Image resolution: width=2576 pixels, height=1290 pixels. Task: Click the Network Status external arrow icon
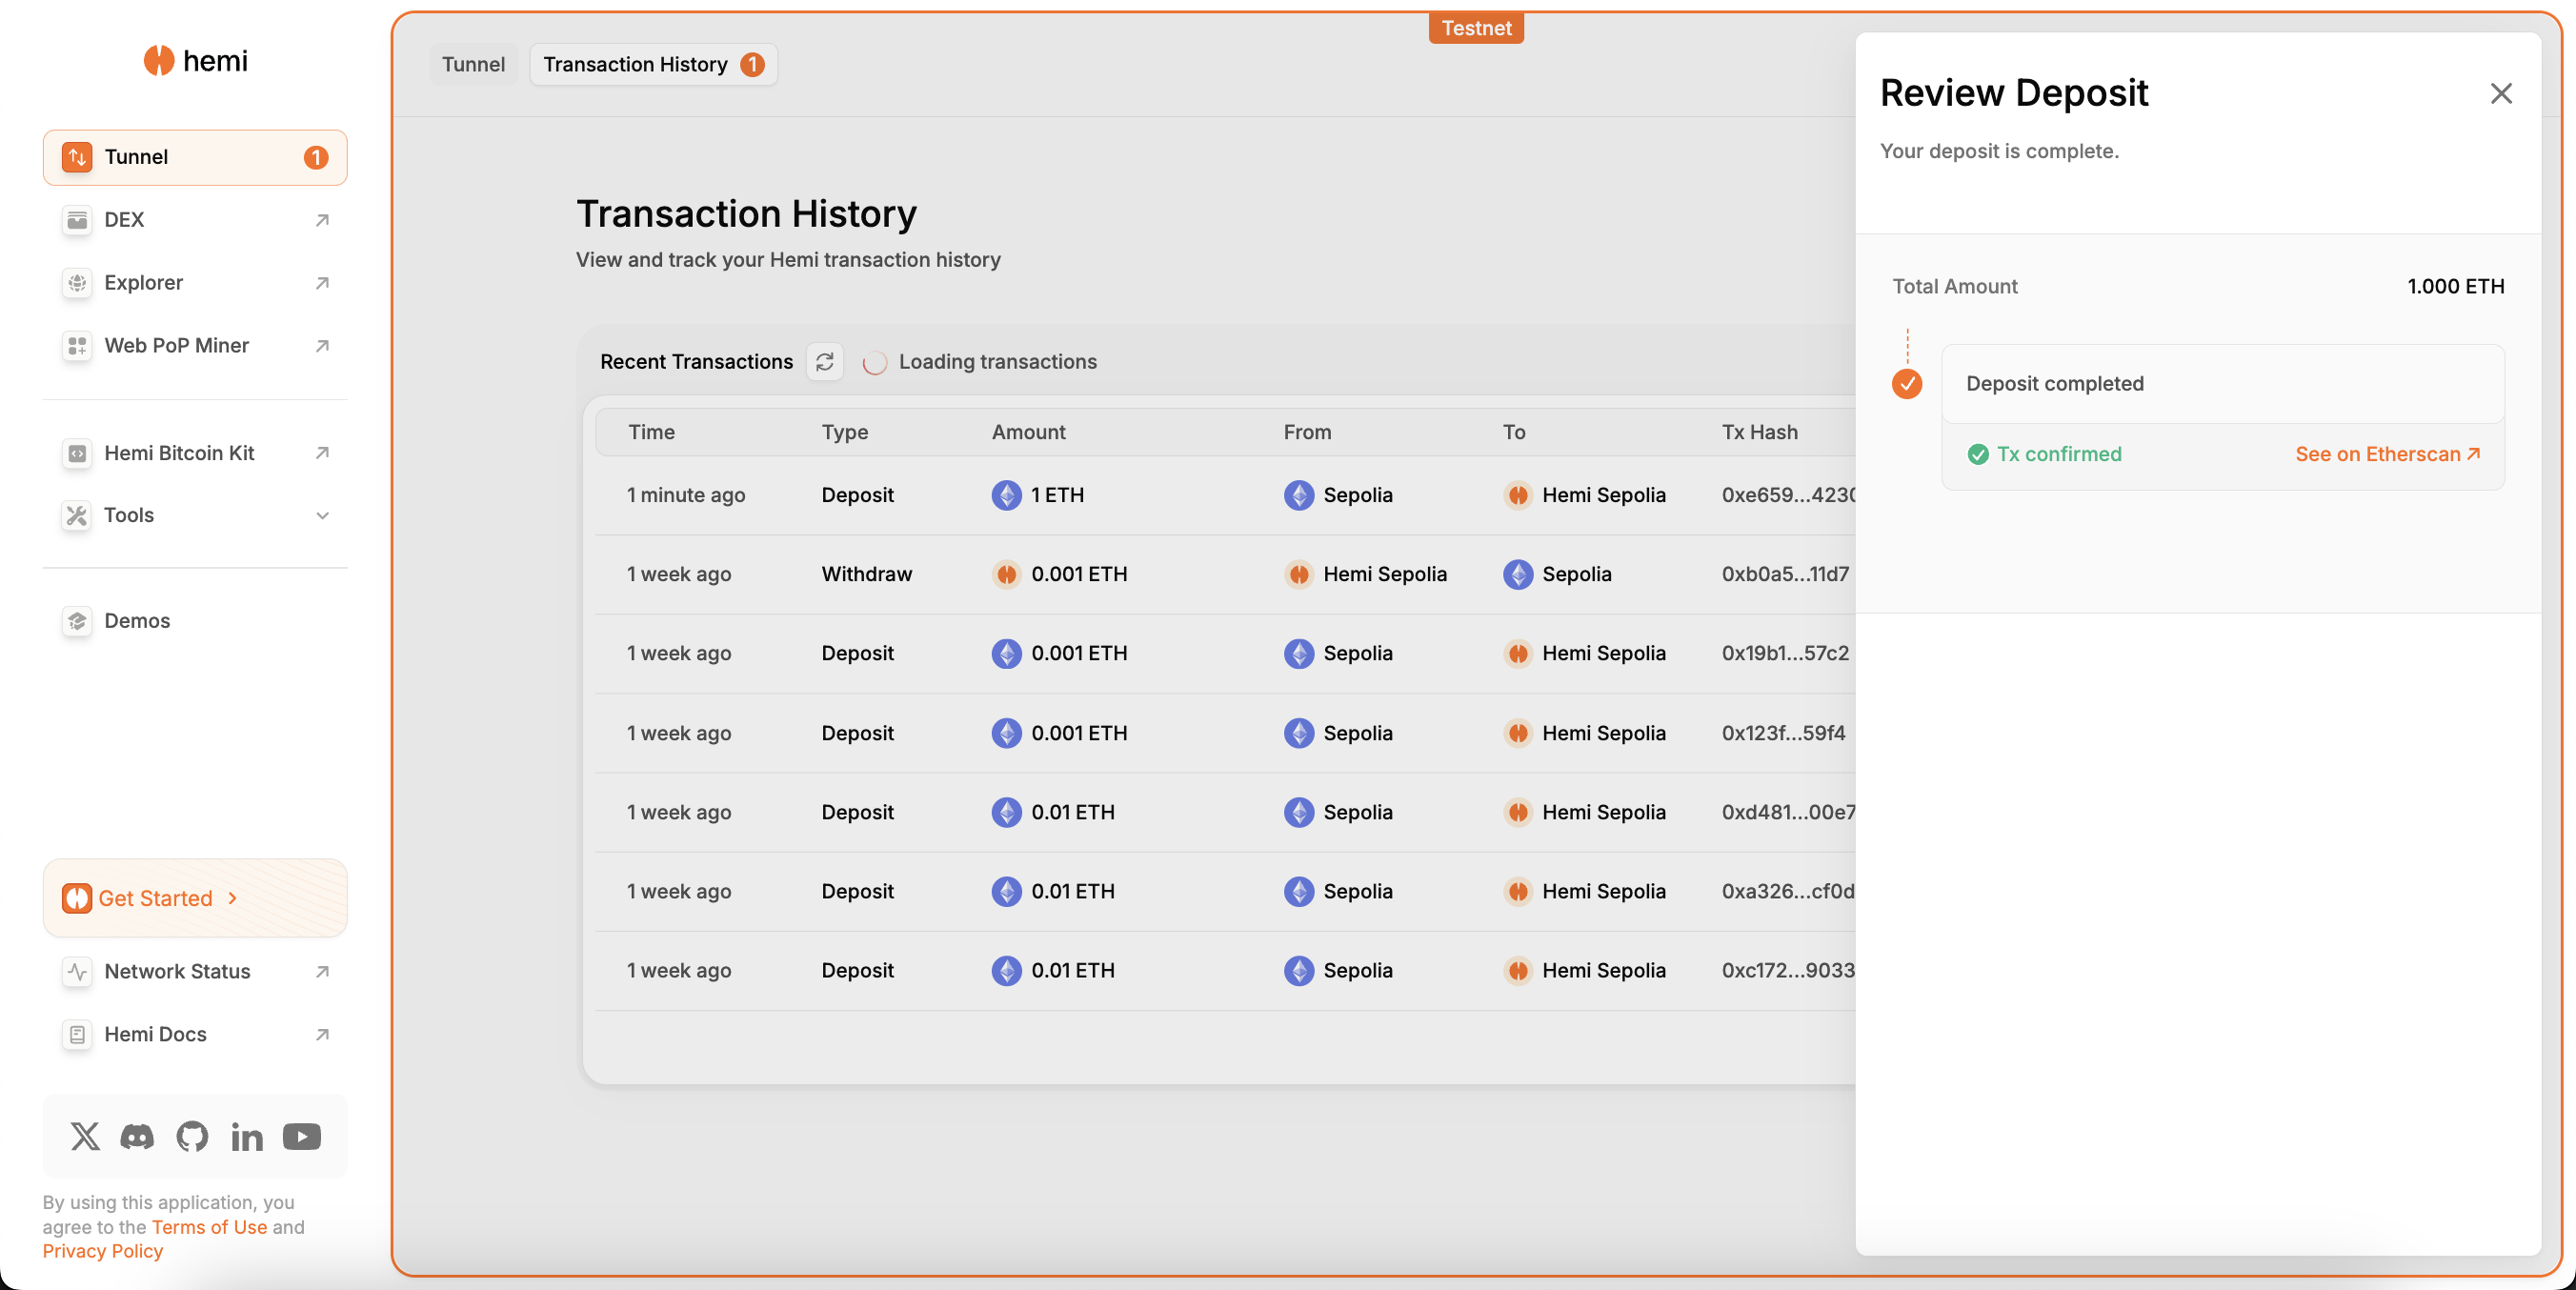click(x=322, y=971)
